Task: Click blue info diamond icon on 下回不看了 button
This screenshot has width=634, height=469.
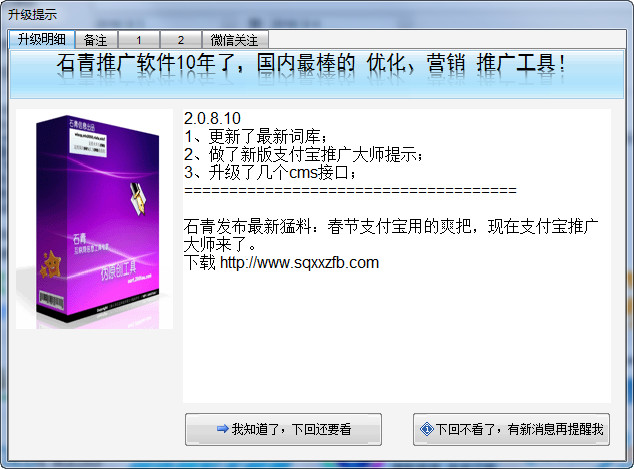Action: point(427,429)
